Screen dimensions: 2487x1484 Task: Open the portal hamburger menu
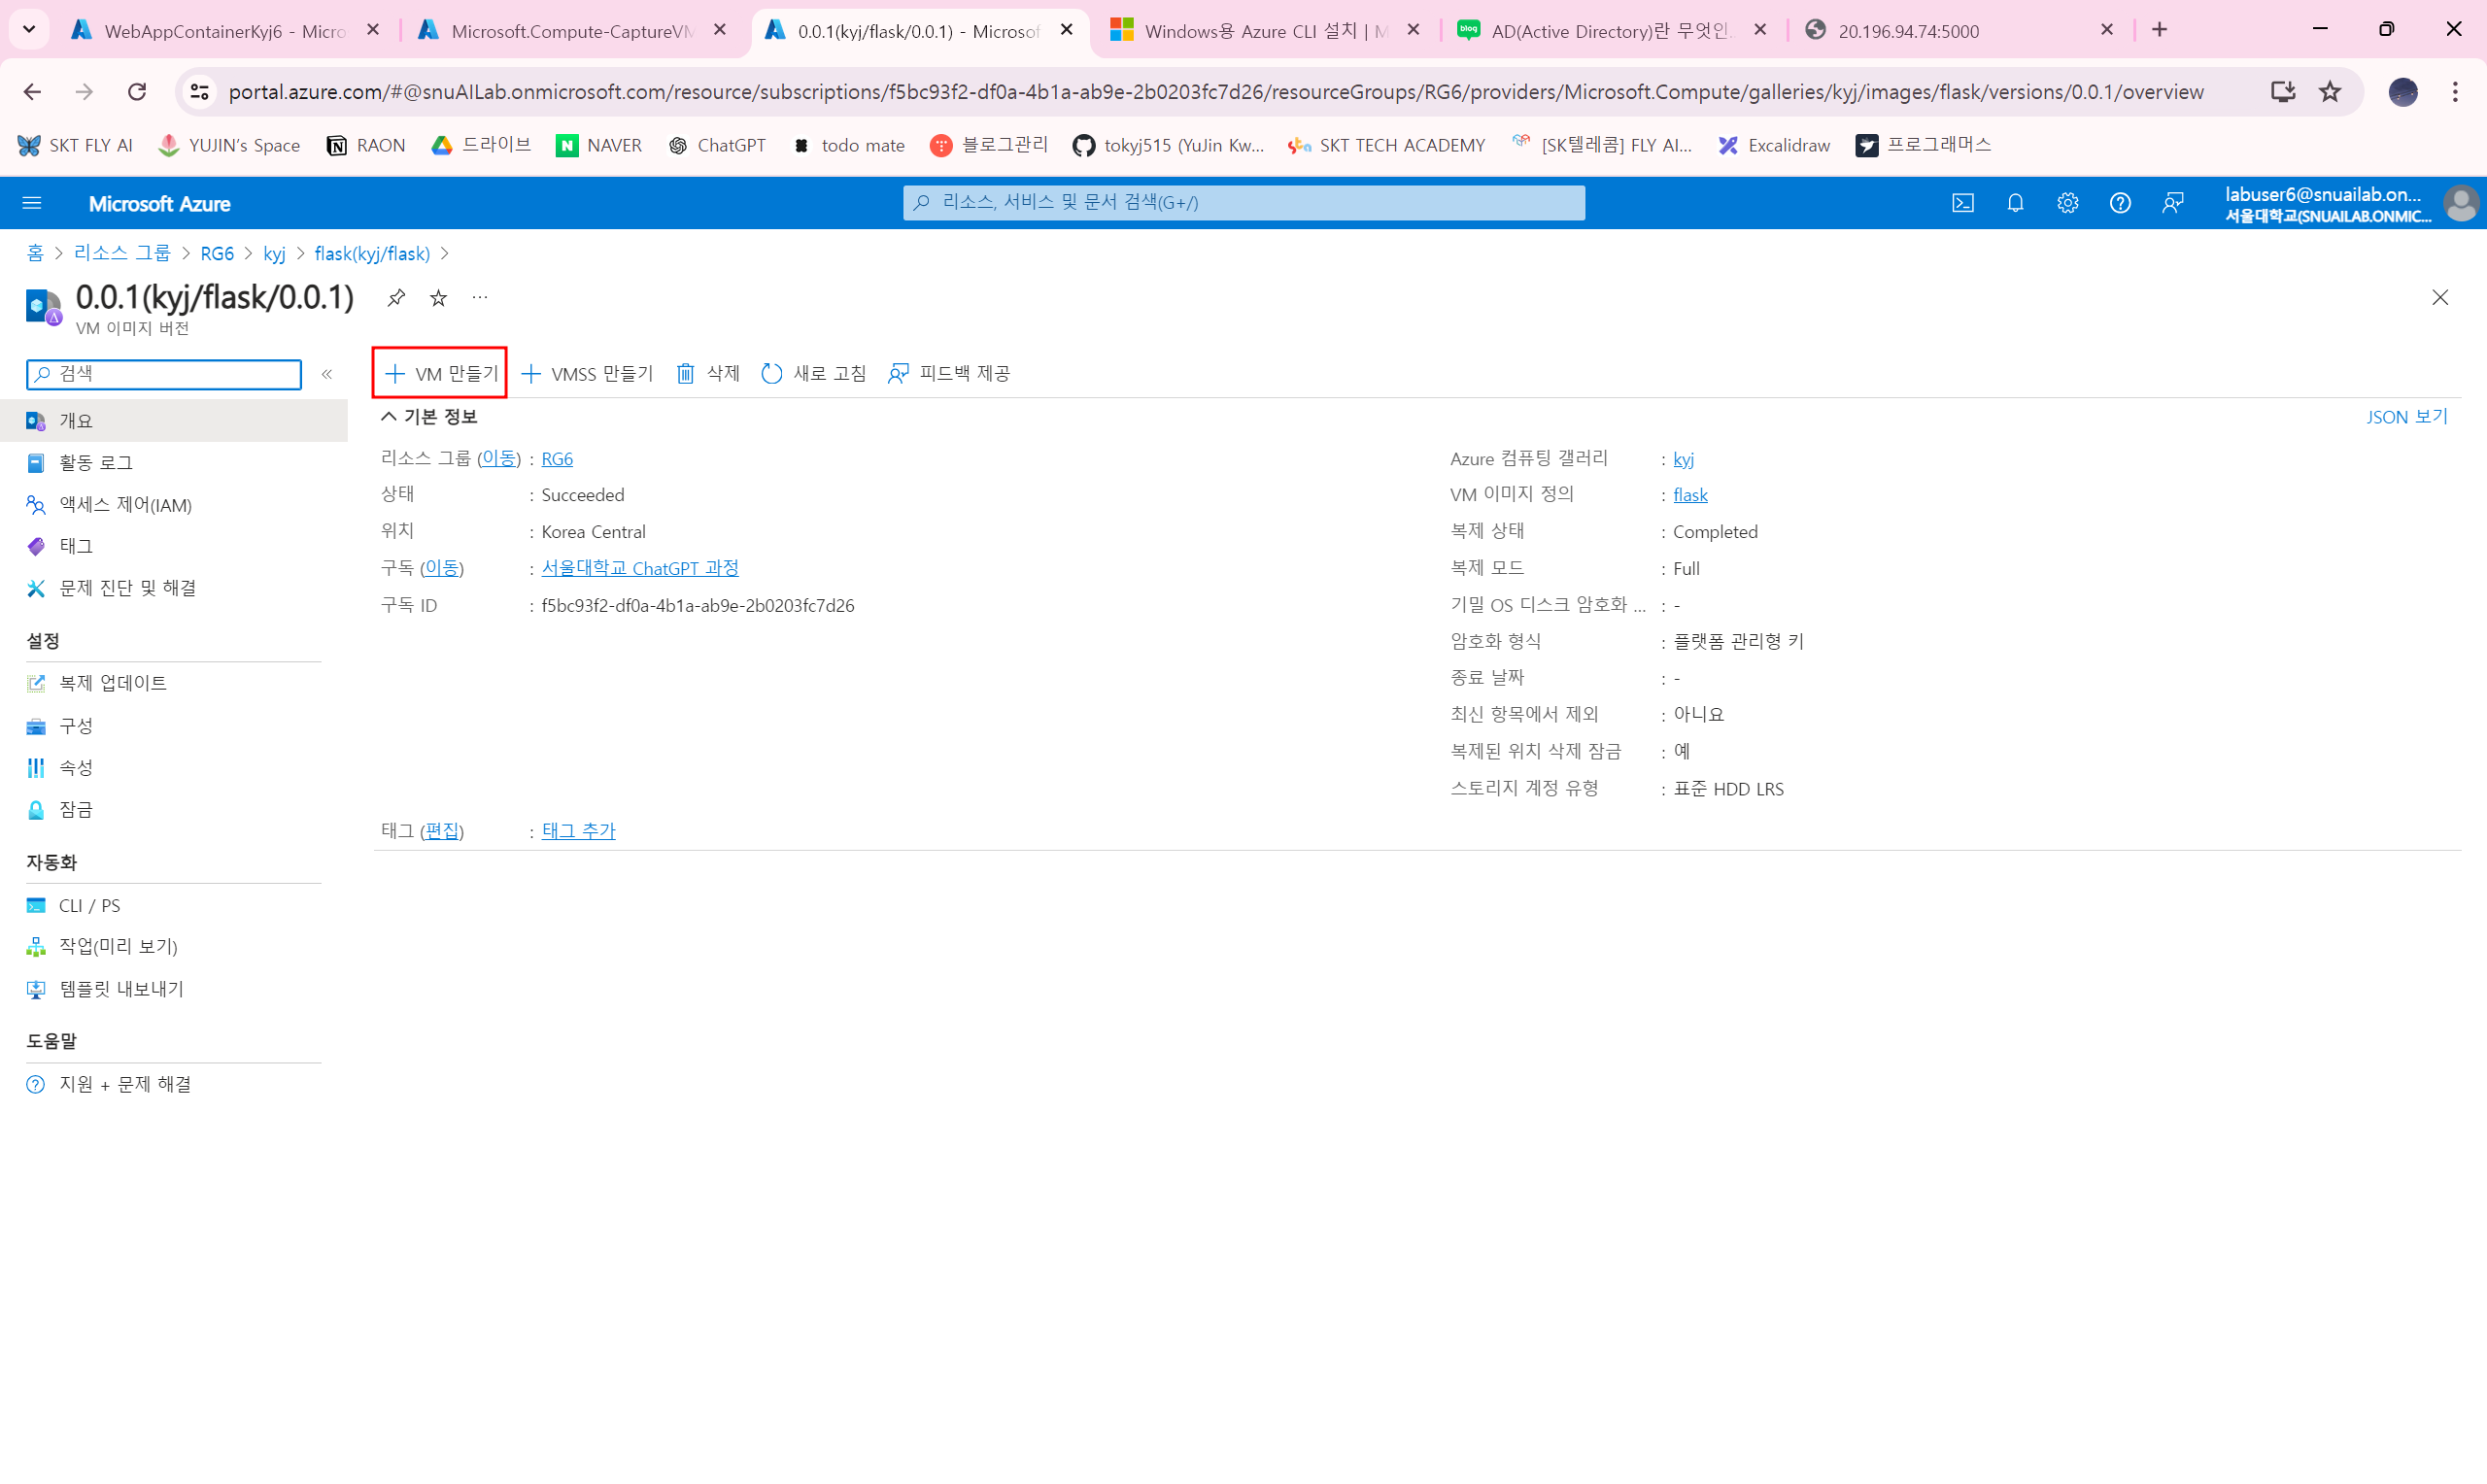pos(32,203)
